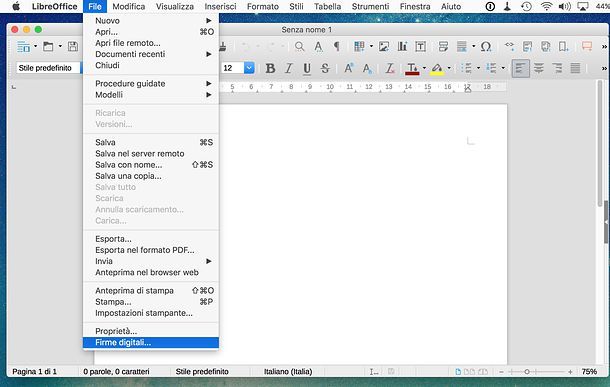
Task: Click the zoom out minus button
Action: (x=501, y=372)
